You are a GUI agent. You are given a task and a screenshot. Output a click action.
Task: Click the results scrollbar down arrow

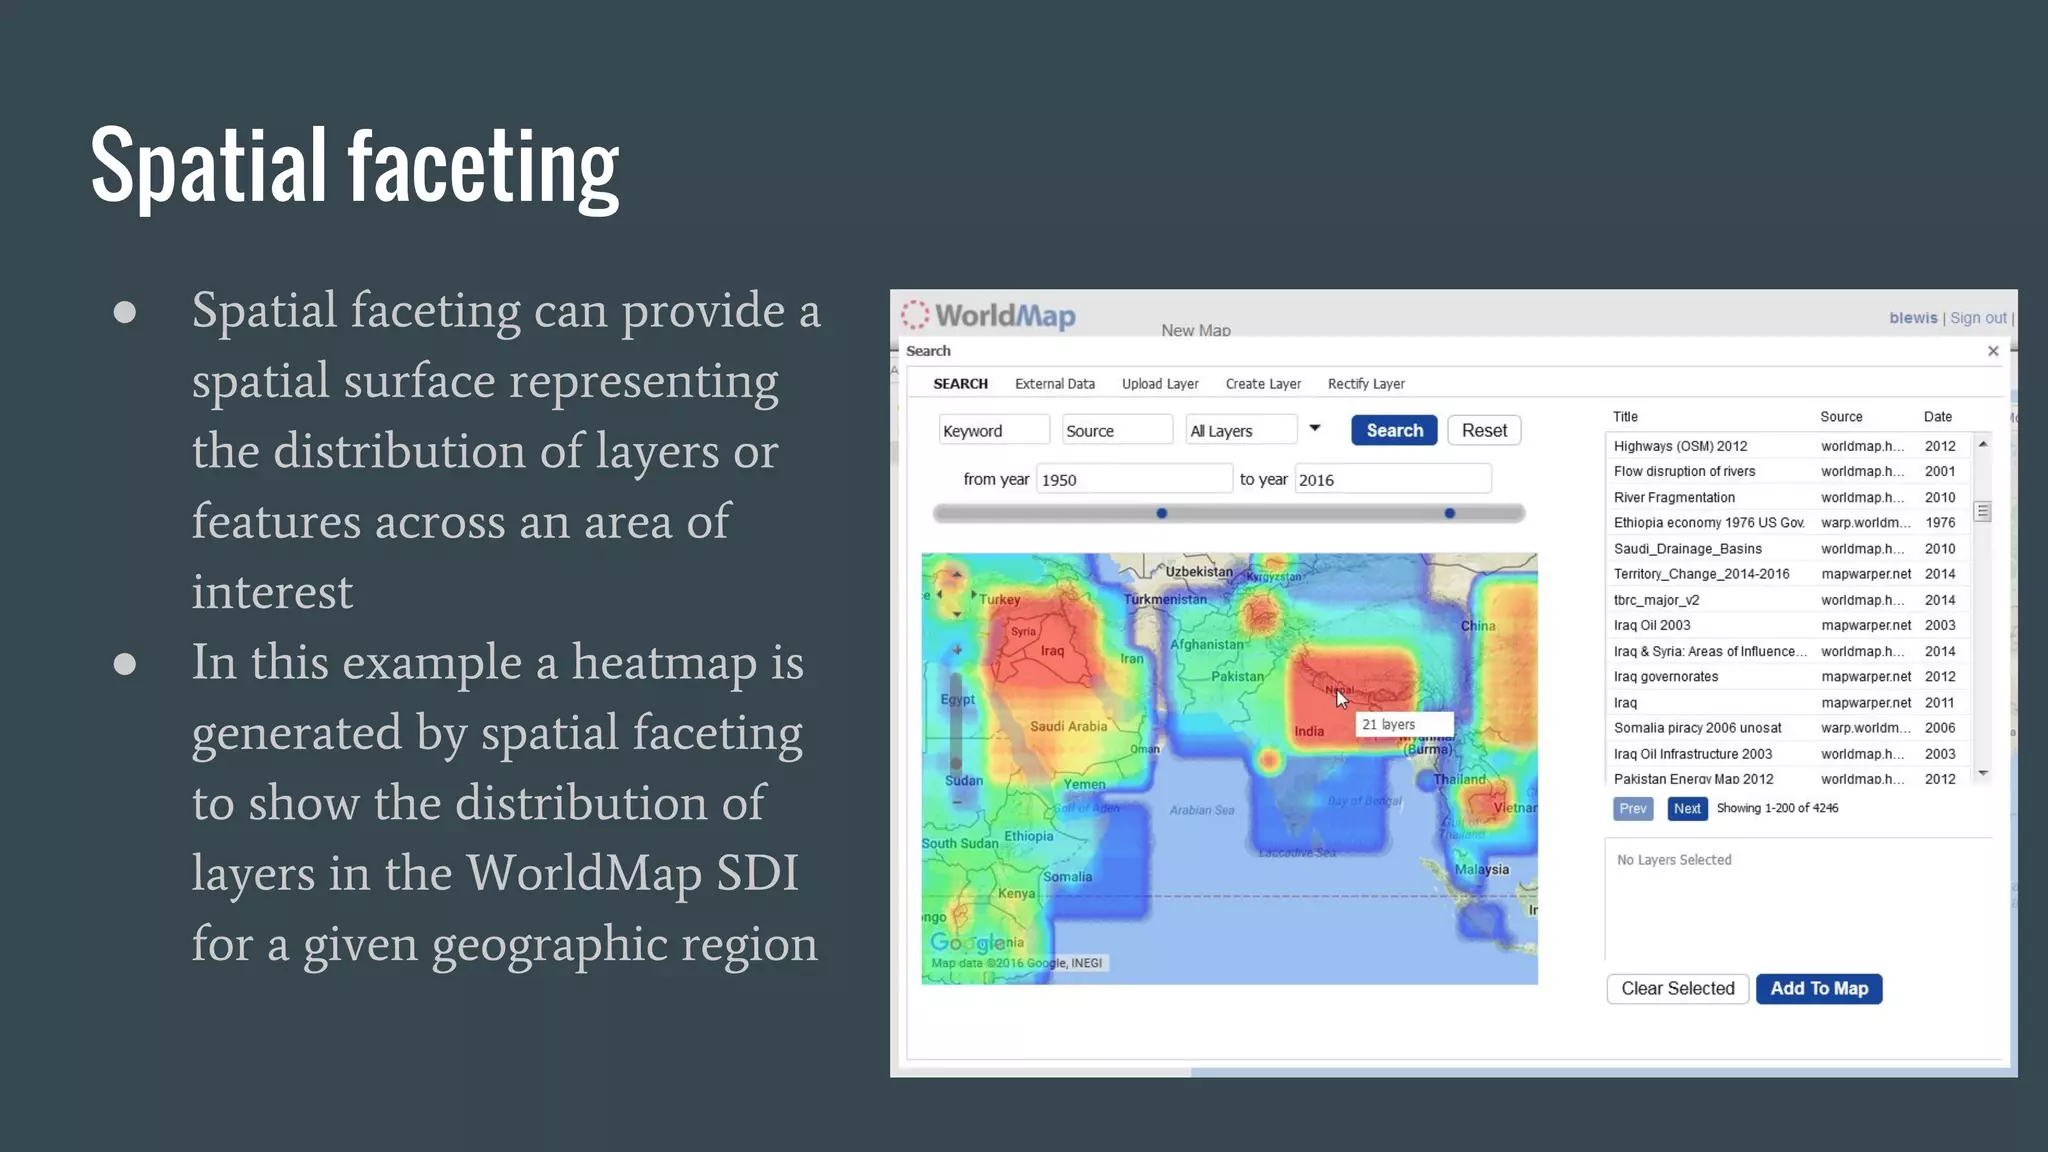(x=1983, y=774)
